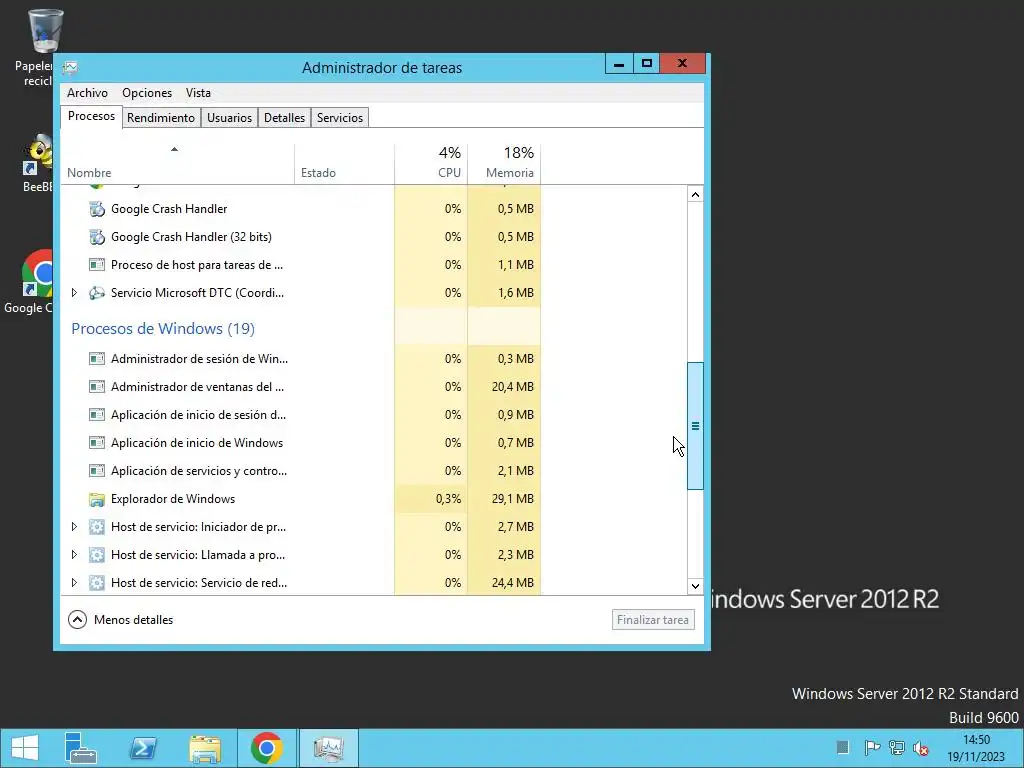1024x768 pixels.
Task: Select the Procesos de Windows (19) group header
Action: [x=163, y=328]
